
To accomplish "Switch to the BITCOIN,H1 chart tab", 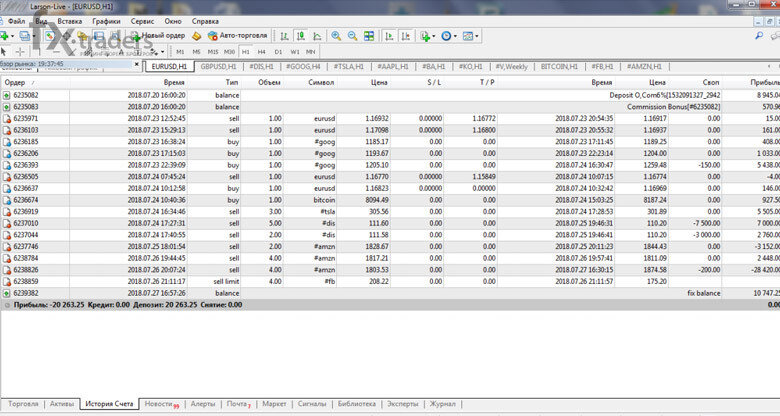I will (x=559, y=66).
